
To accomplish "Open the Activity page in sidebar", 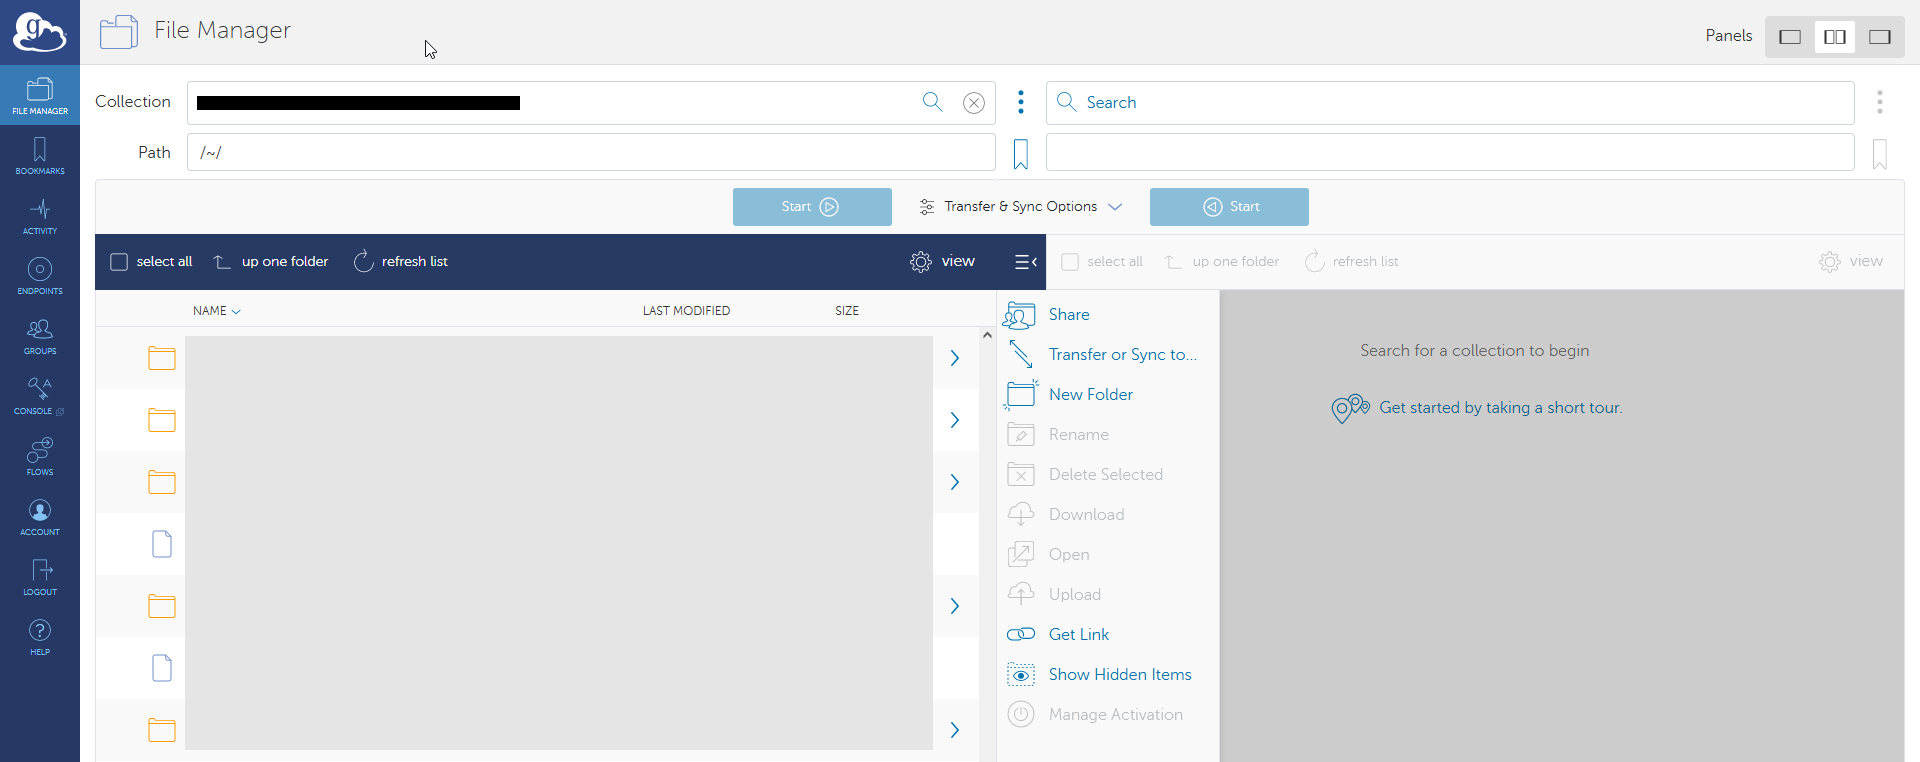I will [40, 216].
